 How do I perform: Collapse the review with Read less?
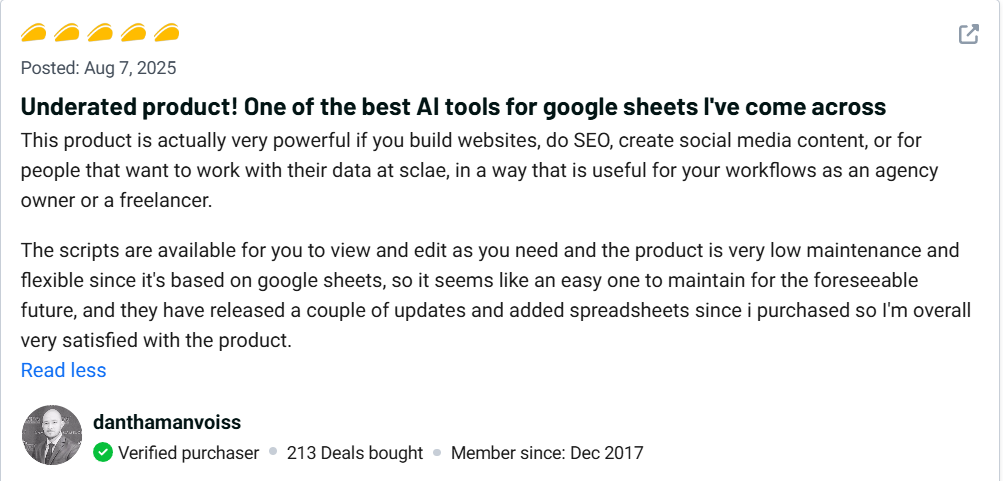(63, 370)
